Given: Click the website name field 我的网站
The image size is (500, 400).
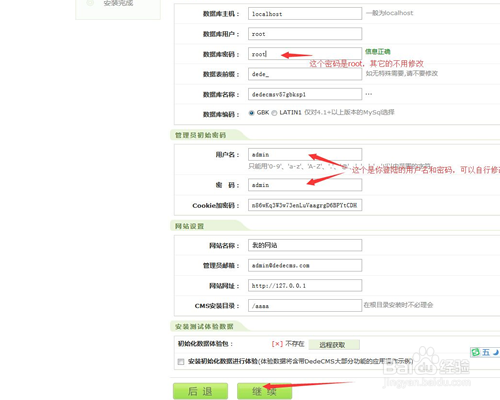Looking at the screenshot, I should click(305, 245).
